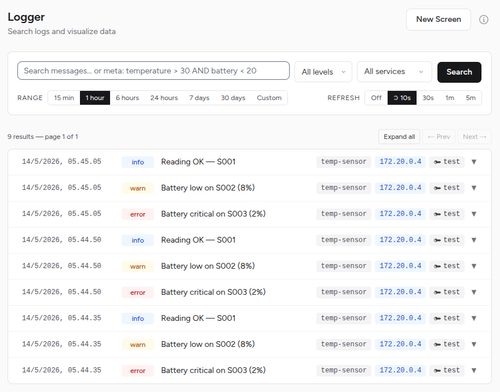Turn auto refresh Off
Screen dimensions: 500x392
(x=376, y=98)
